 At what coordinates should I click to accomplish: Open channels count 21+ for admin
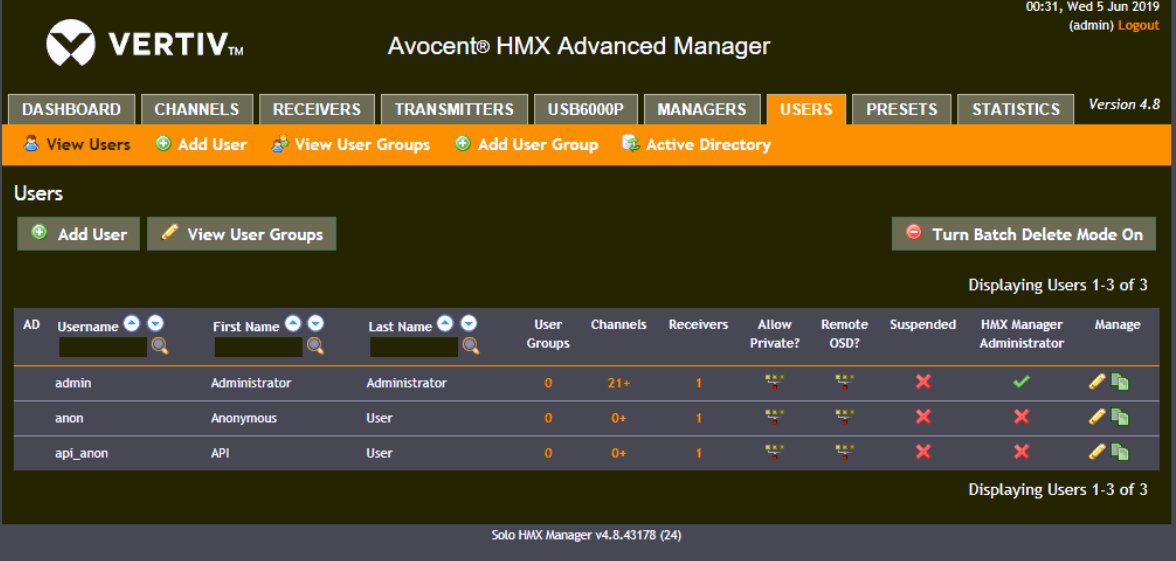tap(619, 383)
